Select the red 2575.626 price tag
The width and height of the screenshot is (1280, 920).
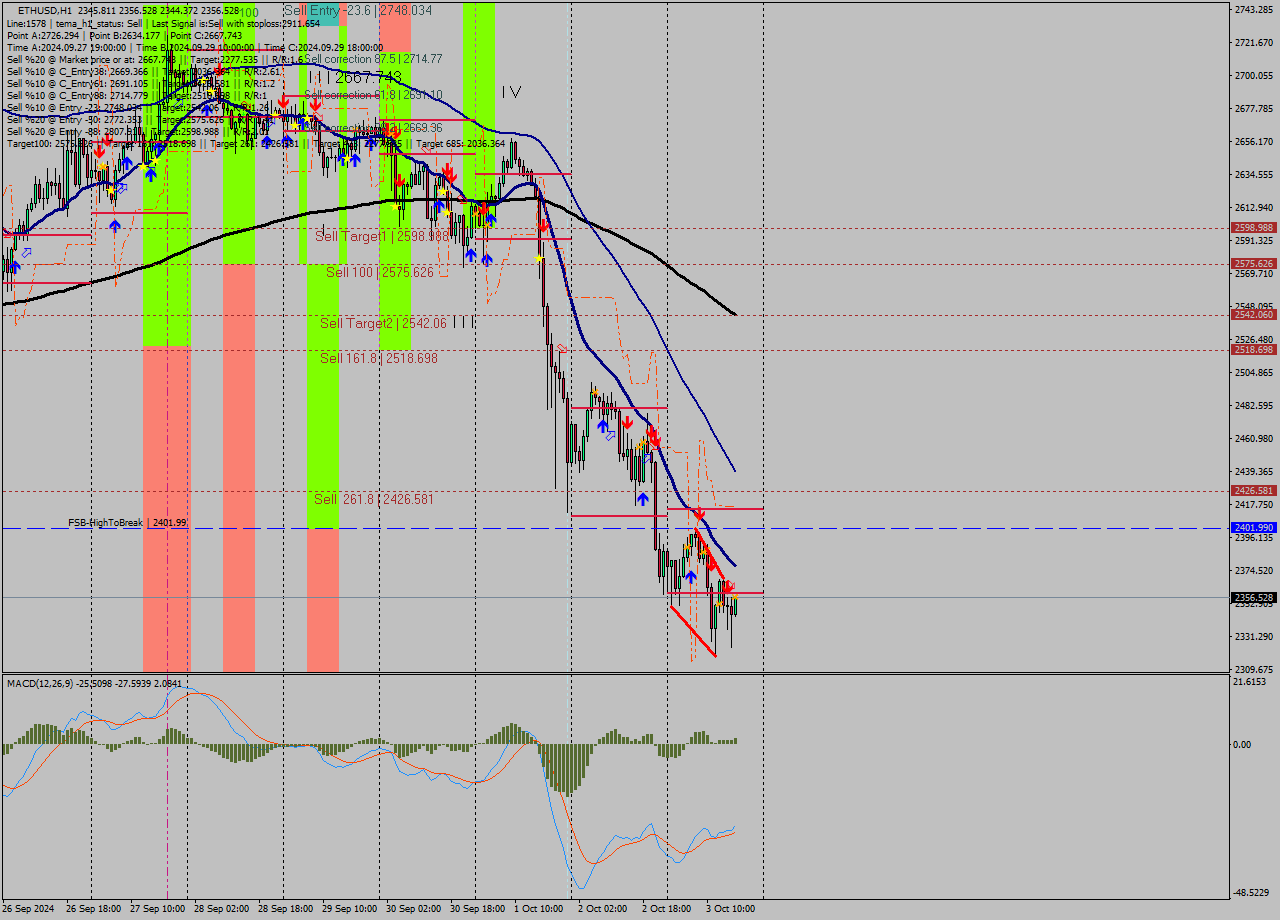[1253, 264]
